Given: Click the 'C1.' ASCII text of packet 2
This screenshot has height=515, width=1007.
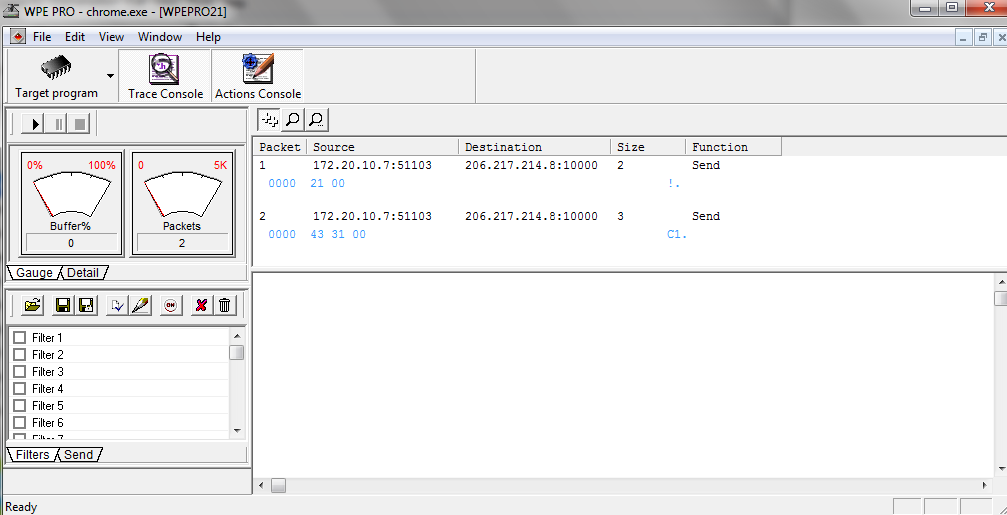Looking at the screenshot, I should (678, 235).
